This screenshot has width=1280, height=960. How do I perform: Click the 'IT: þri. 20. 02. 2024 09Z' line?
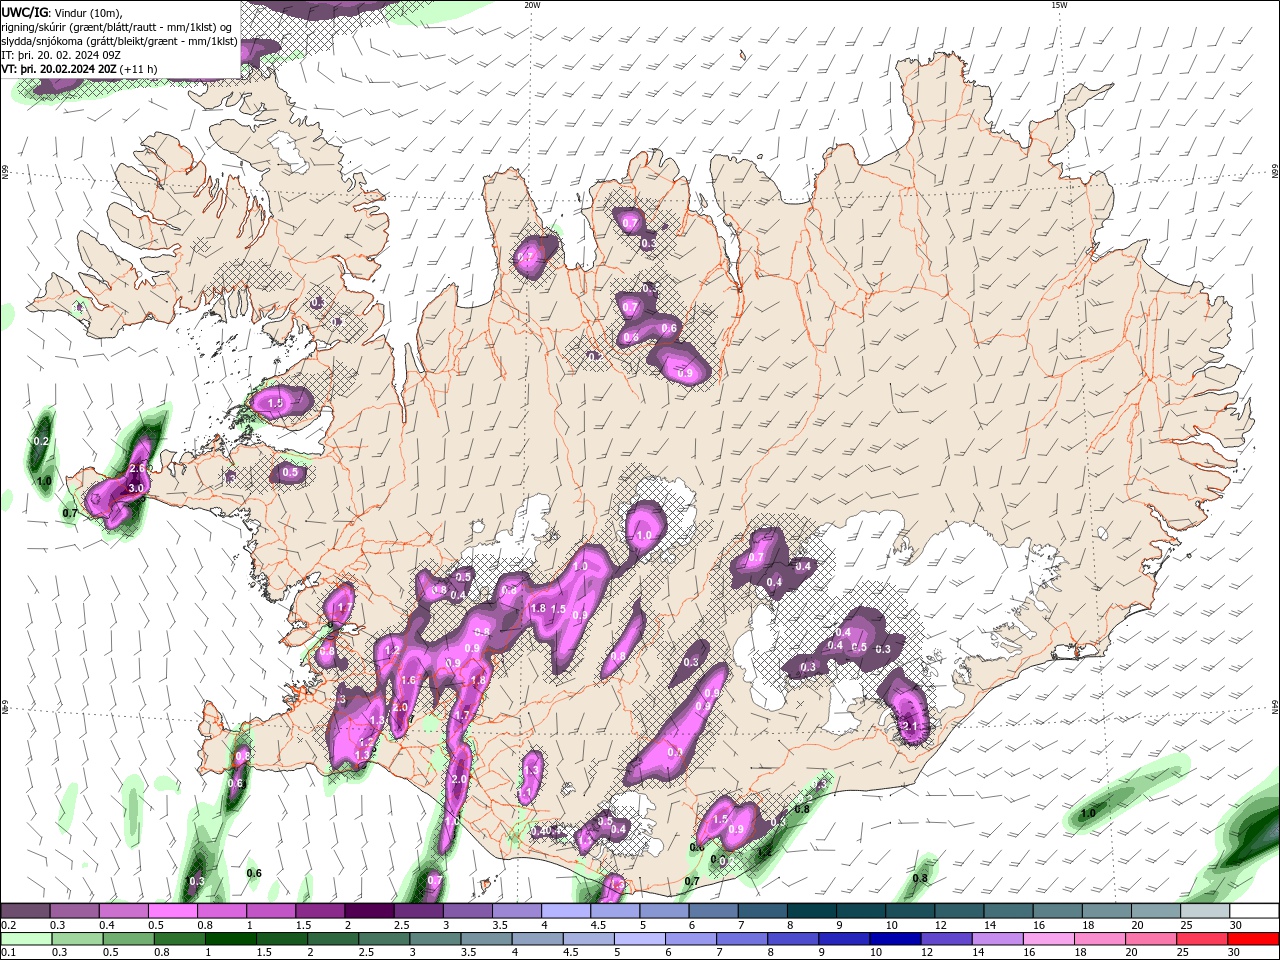coord(61,55)
